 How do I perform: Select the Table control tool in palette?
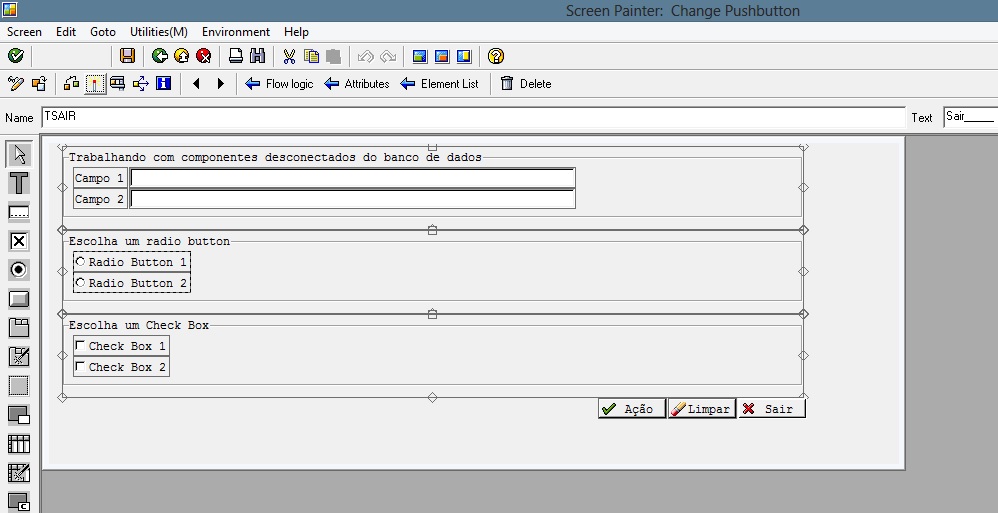pos(18,444)
